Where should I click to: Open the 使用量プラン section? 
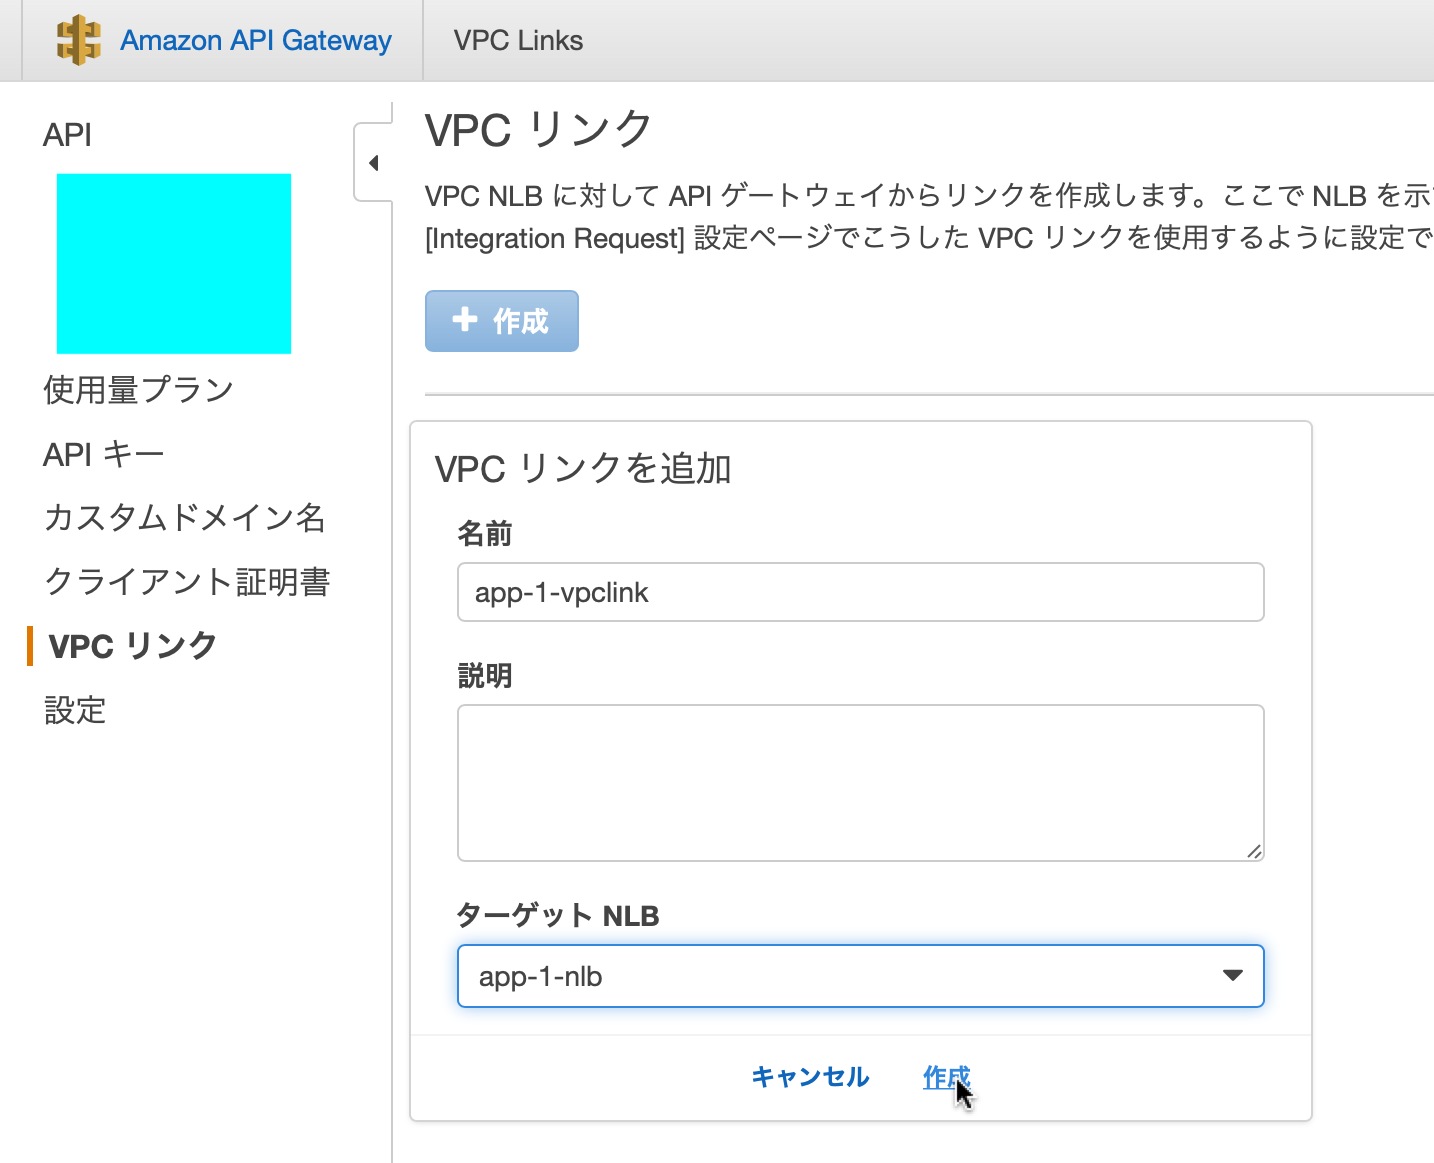(138, 389)
